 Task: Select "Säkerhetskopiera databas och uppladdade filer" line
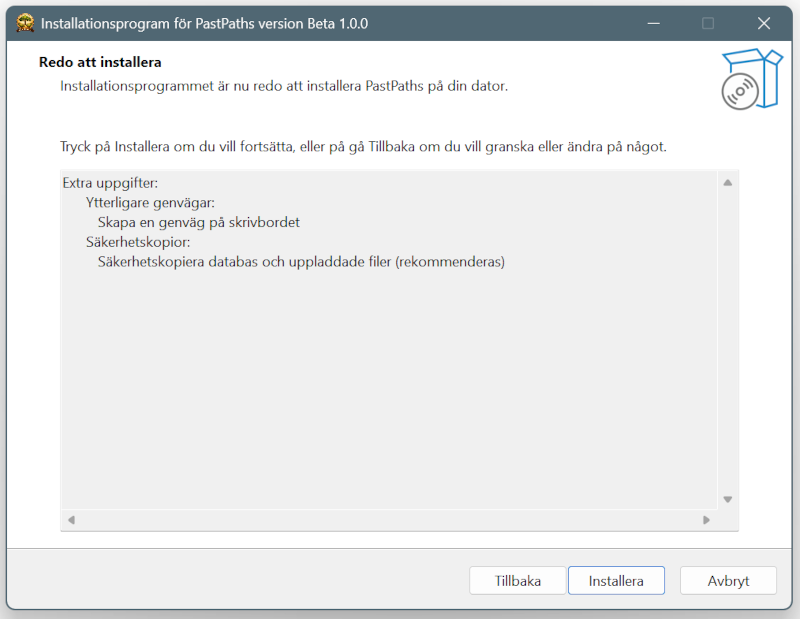tap(301, 262)
